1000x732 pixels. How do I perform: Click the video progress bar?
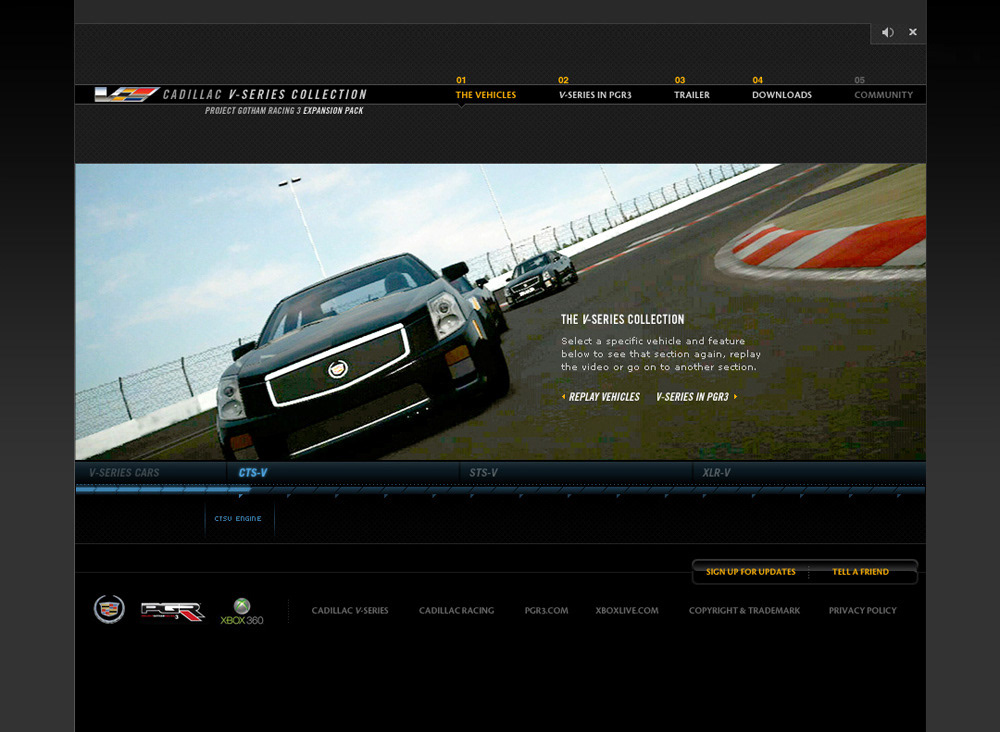pyautogui.click(x=500, y=489)
